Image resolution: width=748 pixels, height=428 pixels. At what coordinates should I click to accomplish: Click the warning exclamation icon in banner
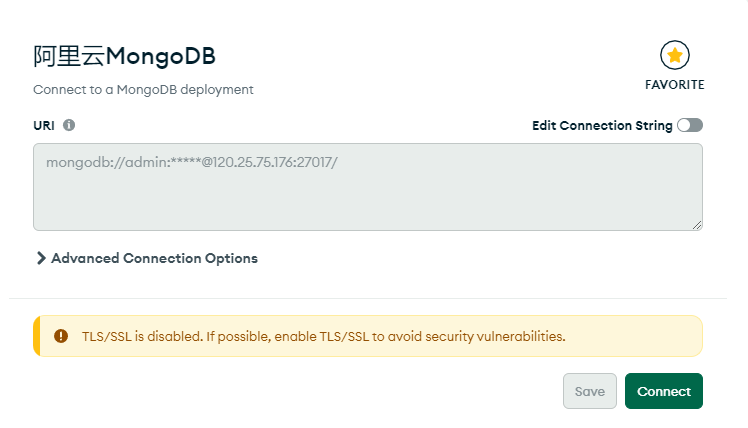61,336
